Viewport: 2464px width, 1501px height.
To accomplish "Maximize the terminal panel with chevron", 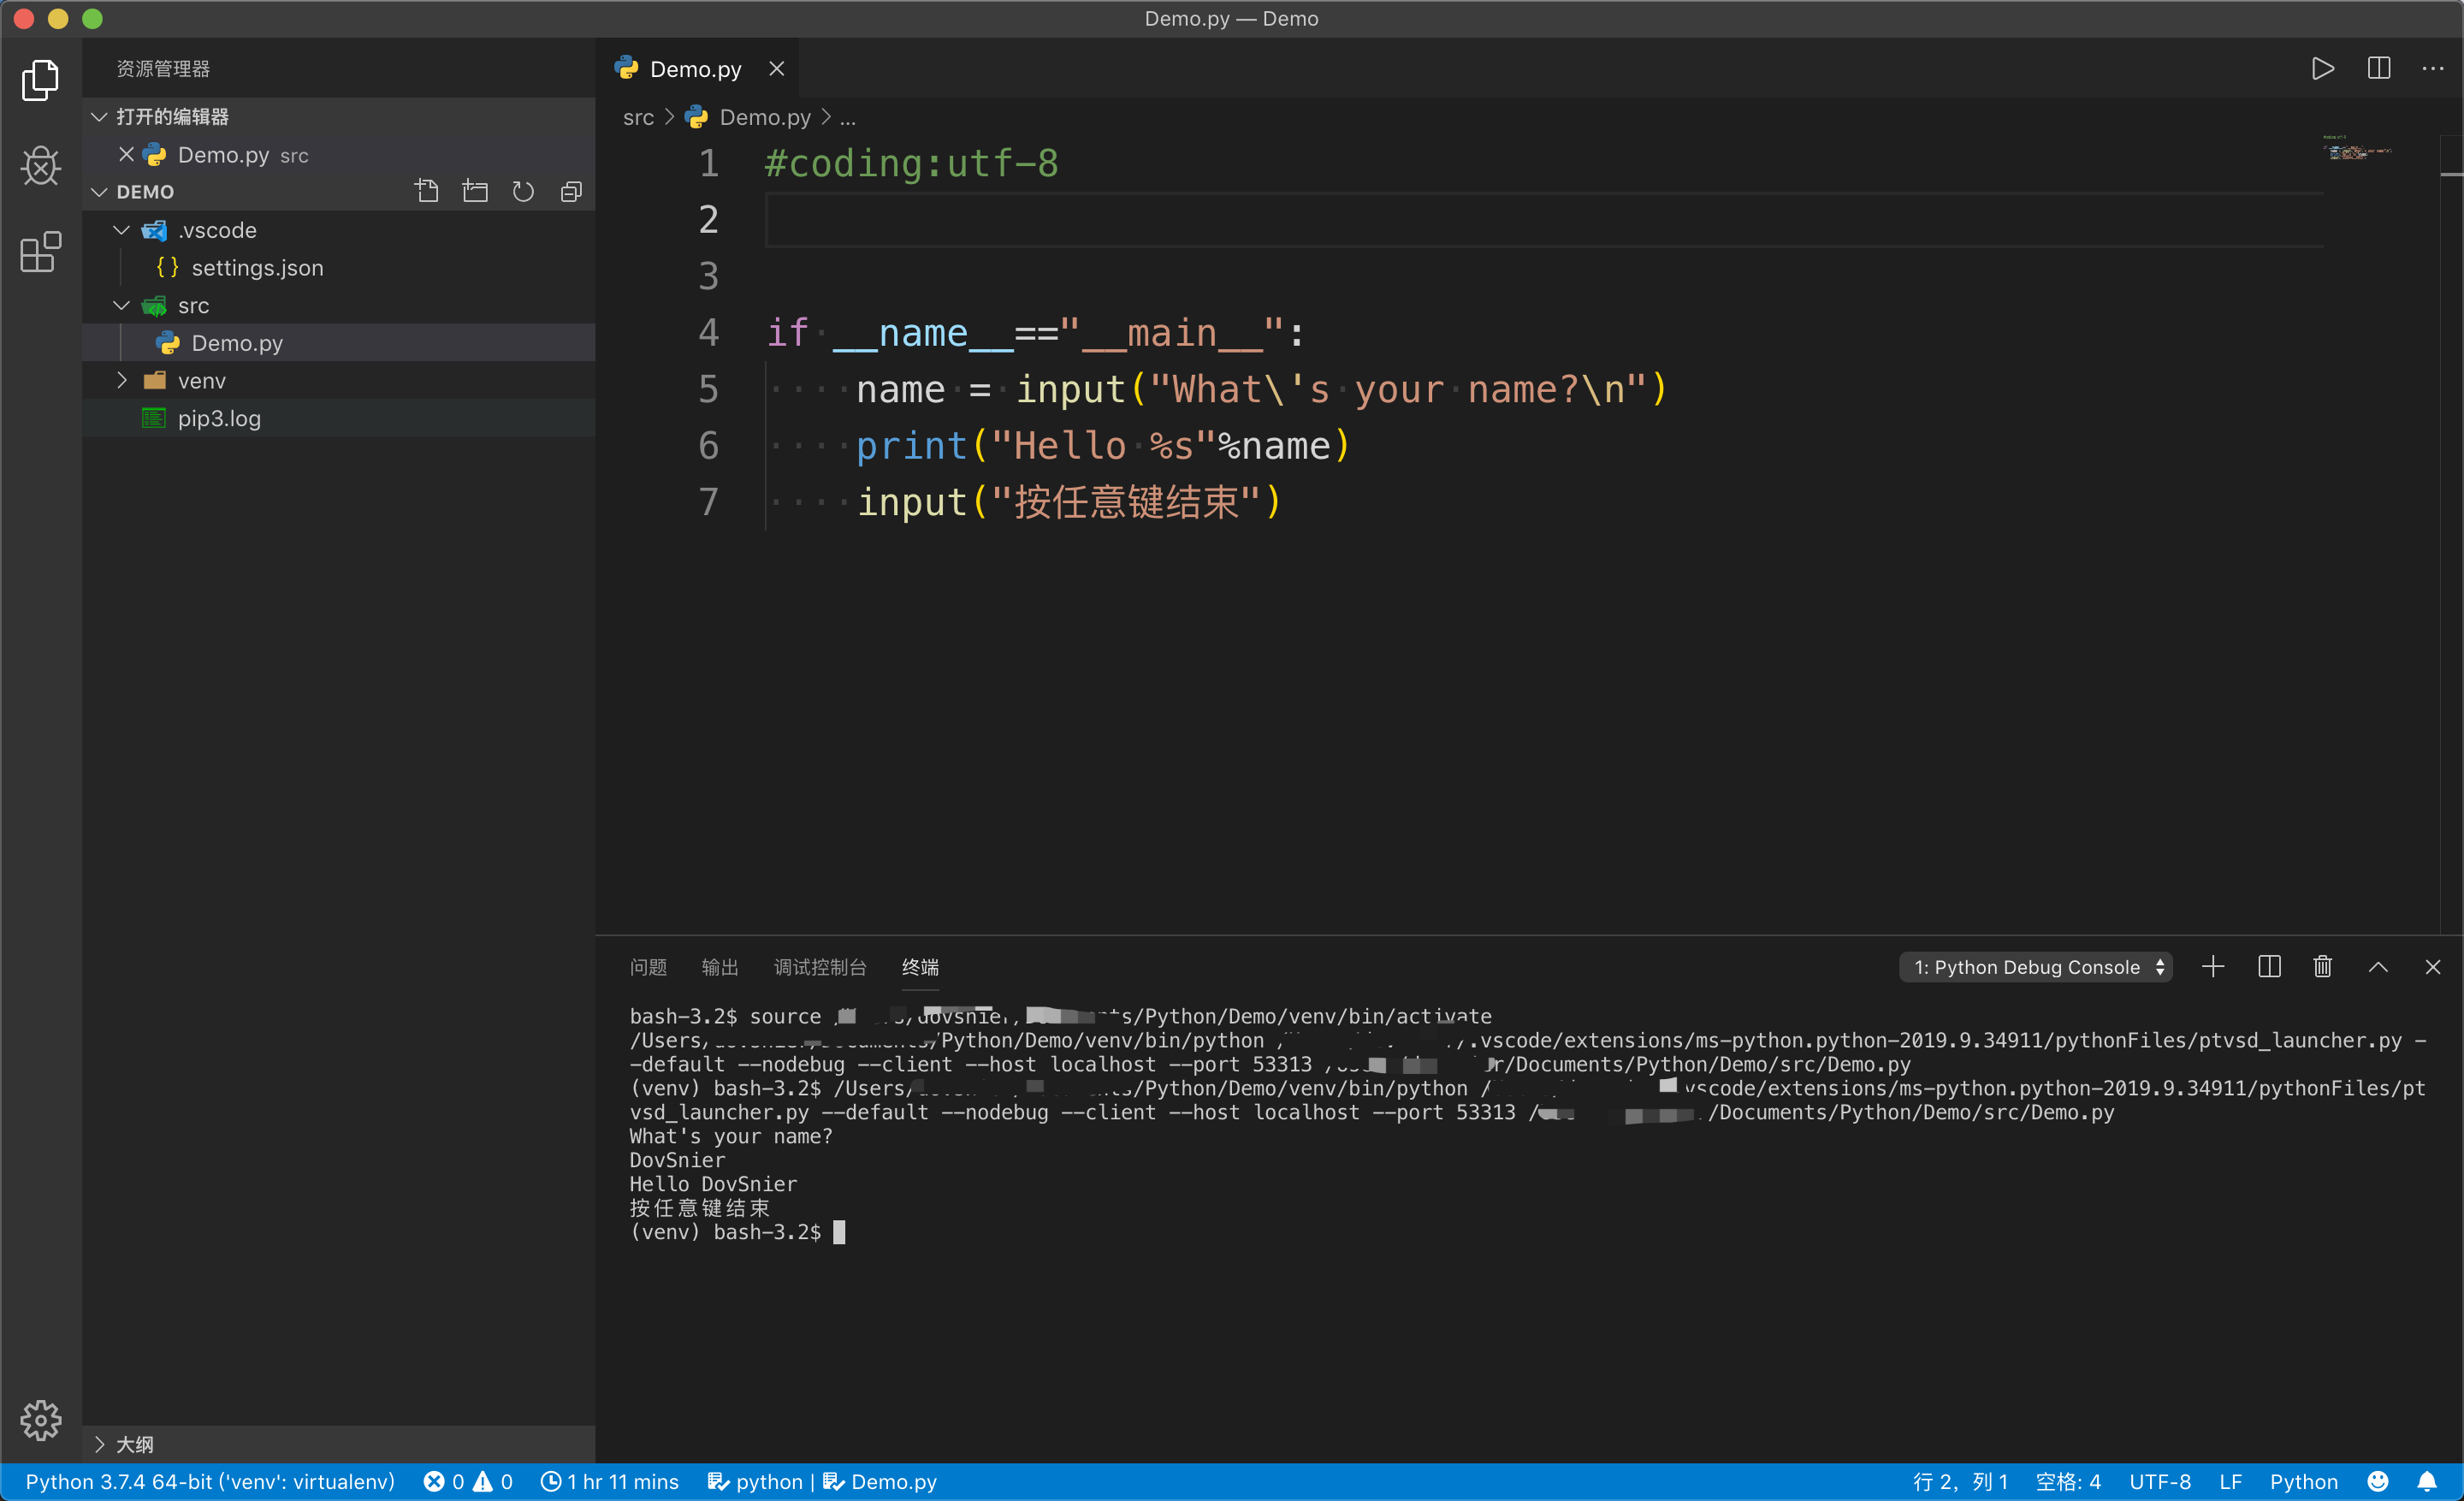I will click(2378, 967).
